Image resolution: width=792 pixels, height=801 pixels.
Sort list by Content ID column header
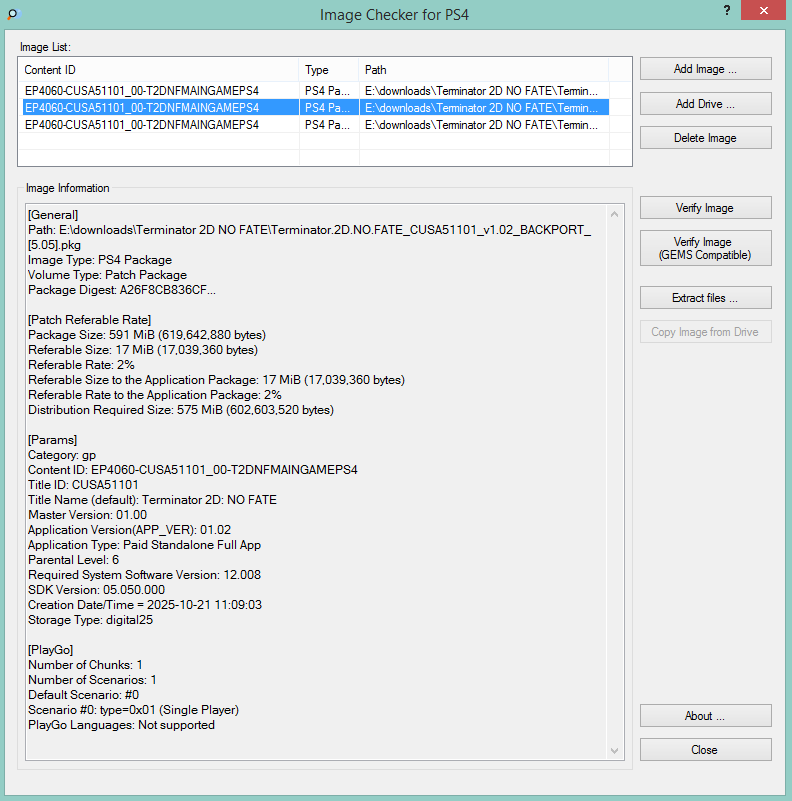click(160, 70)
